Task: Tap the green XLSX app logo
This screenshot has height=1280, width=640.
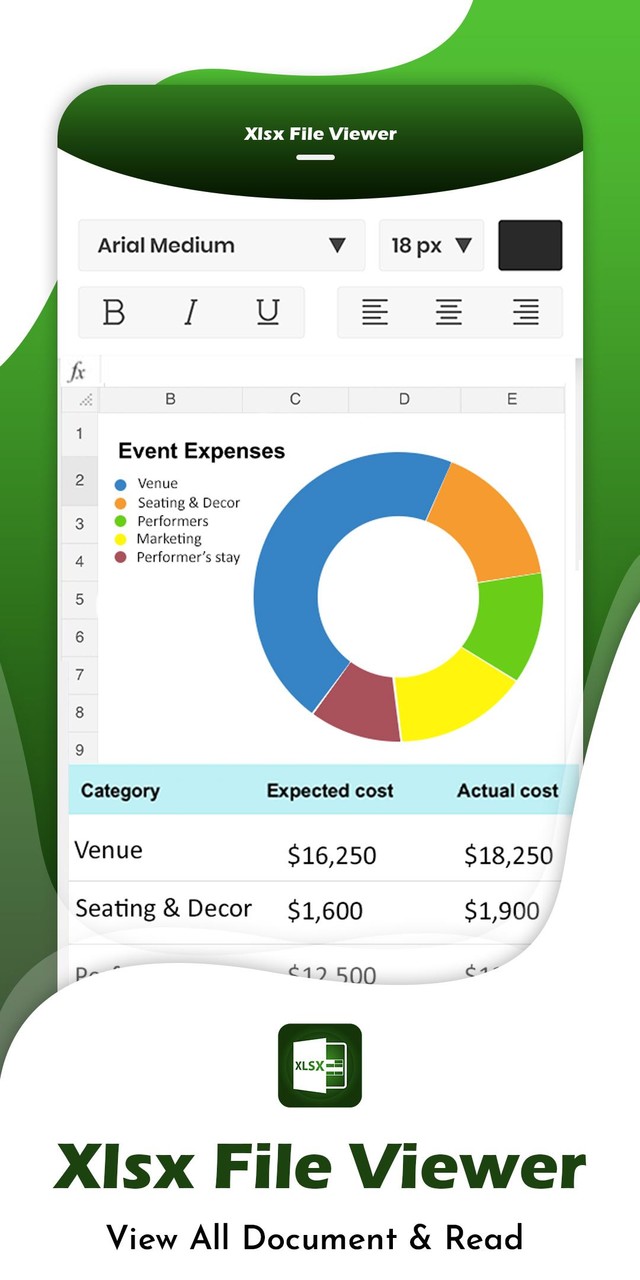Action: 320,1065
